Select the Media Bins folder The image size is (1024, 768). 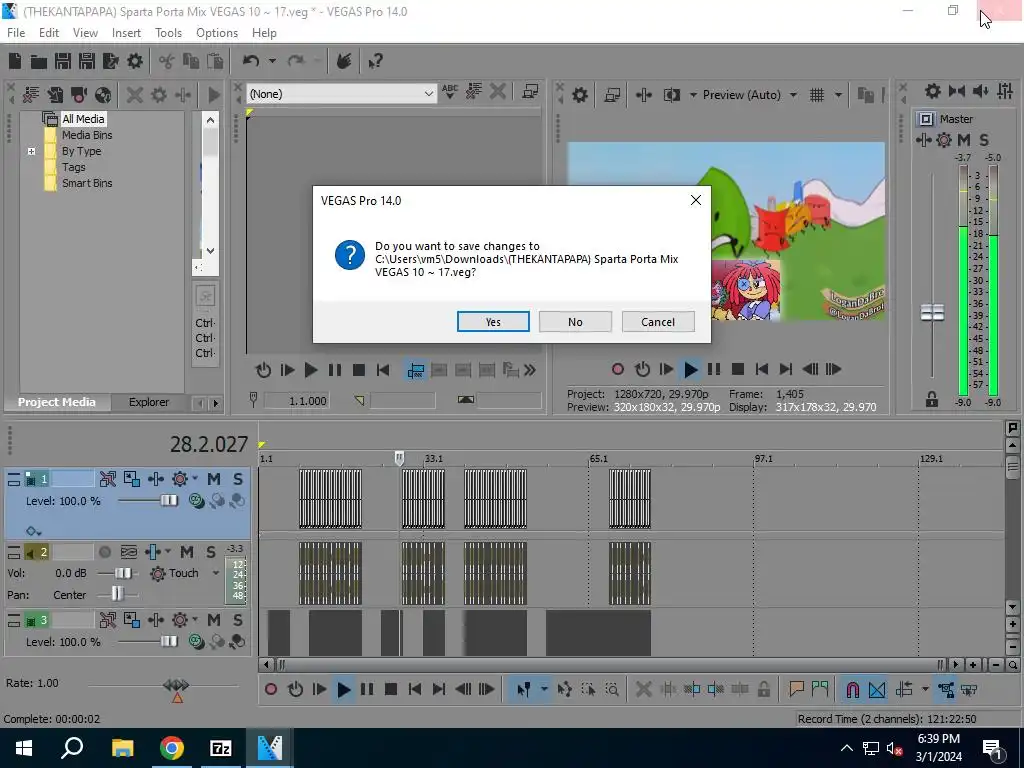click(x=87, y=135)
